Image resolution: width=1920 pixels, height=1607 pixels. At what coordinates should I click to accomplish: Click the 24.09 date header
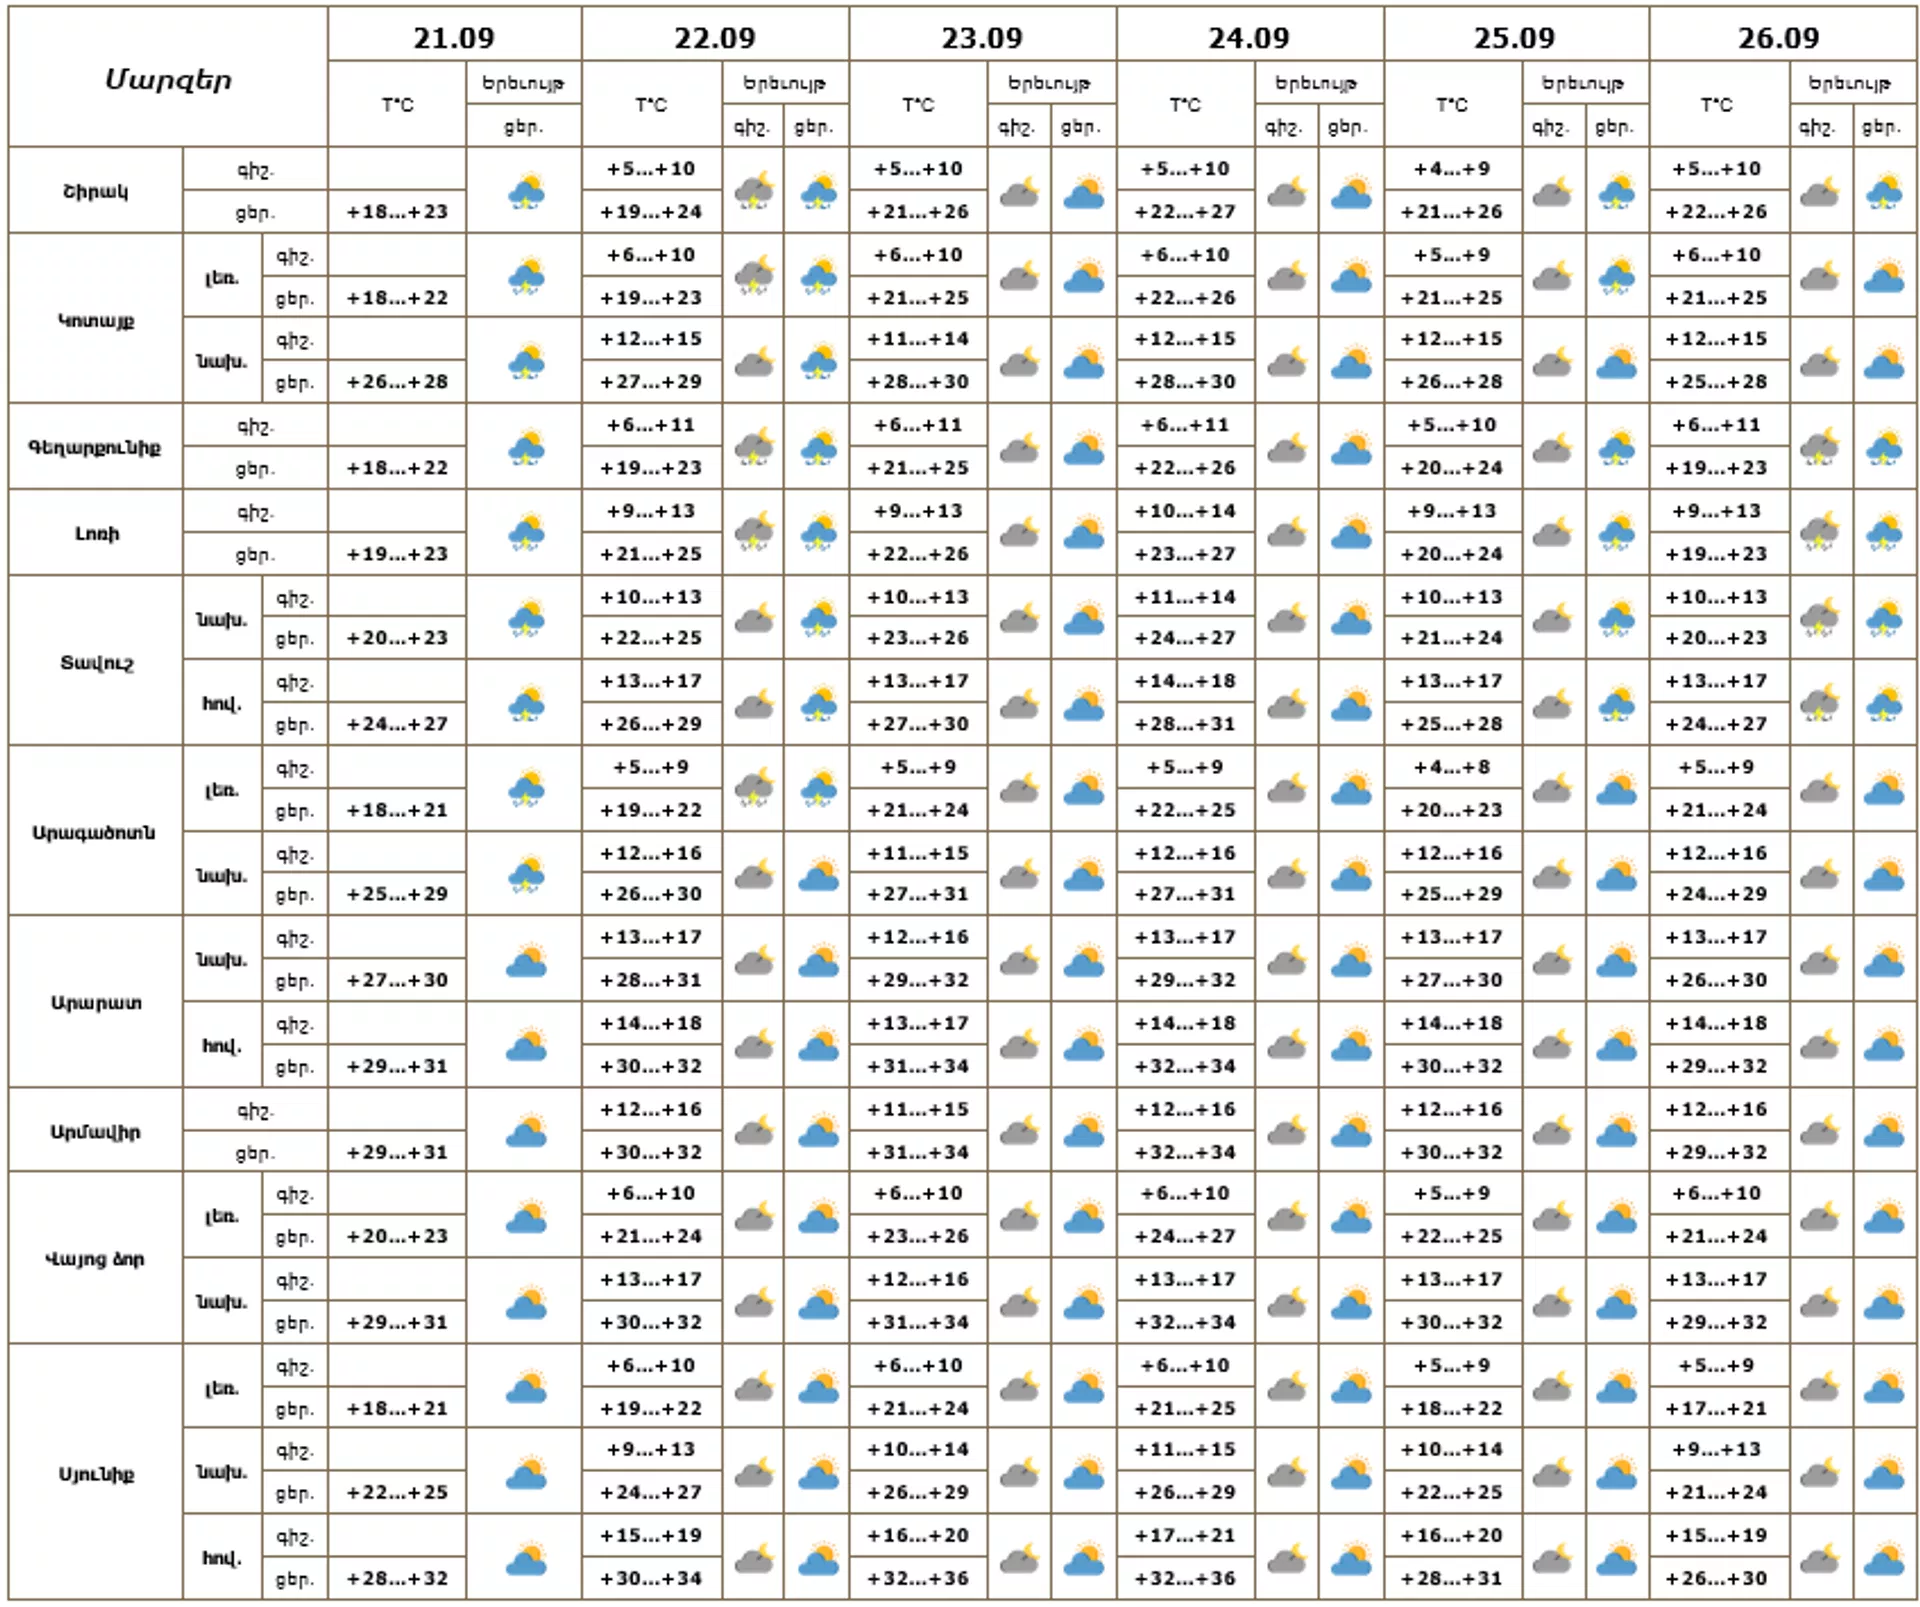pos(1249,38)
